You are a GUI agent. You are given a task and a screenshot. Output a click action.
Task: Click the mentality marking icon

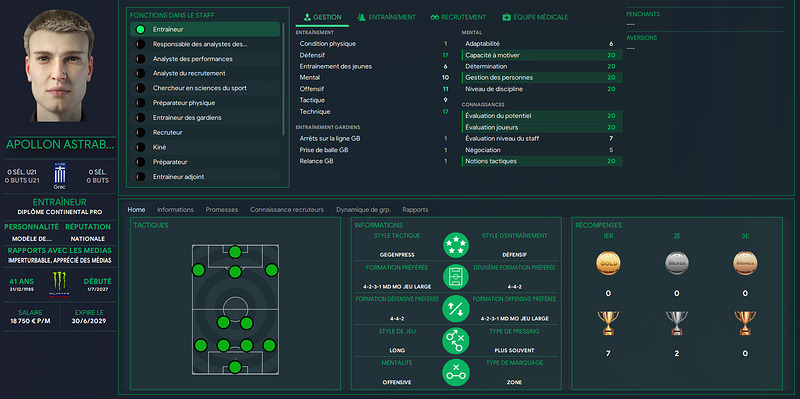[456, 373]
